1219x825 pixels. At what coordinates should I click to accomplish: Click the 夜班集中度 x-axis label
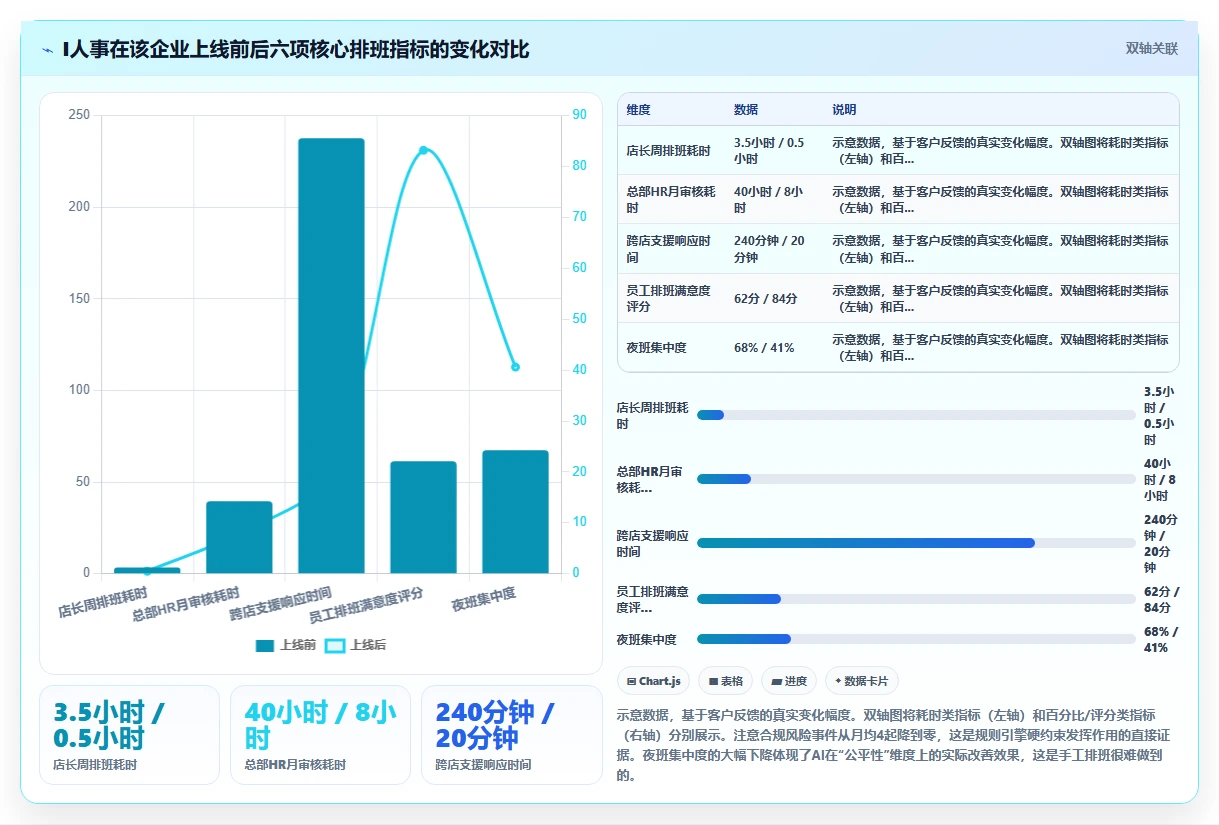coord(484,600)
